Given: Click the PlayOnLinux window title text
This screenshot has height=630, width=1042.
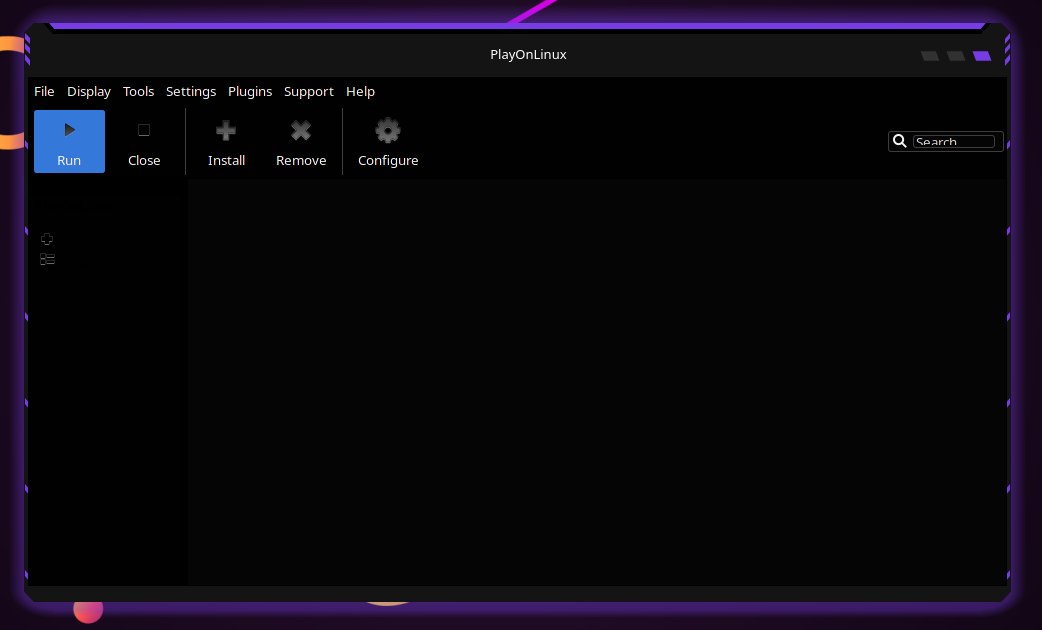Looking at the screenshot, I should pyautogui.click(x=528, y=54).
